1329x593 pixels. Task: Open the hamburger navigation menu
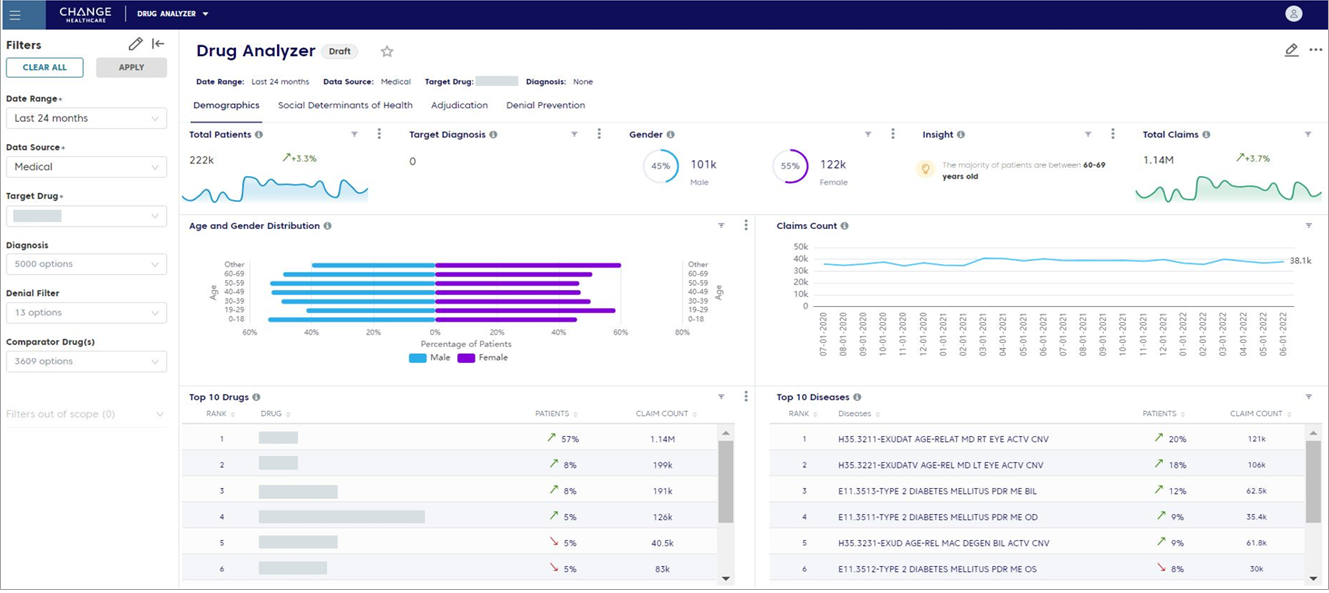point(15,14)
